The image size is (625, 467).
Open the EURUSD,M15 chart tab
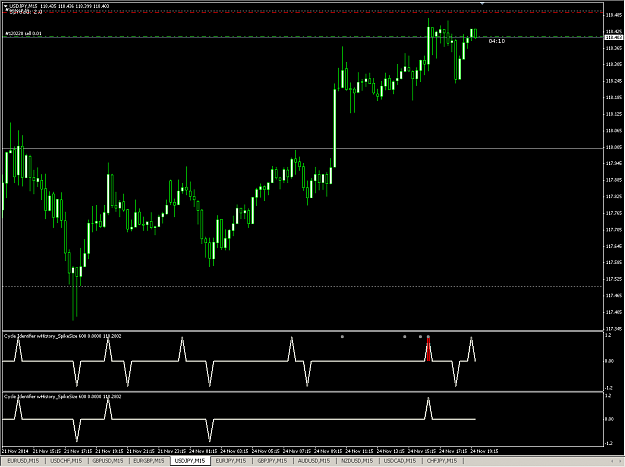pos(23,461)
